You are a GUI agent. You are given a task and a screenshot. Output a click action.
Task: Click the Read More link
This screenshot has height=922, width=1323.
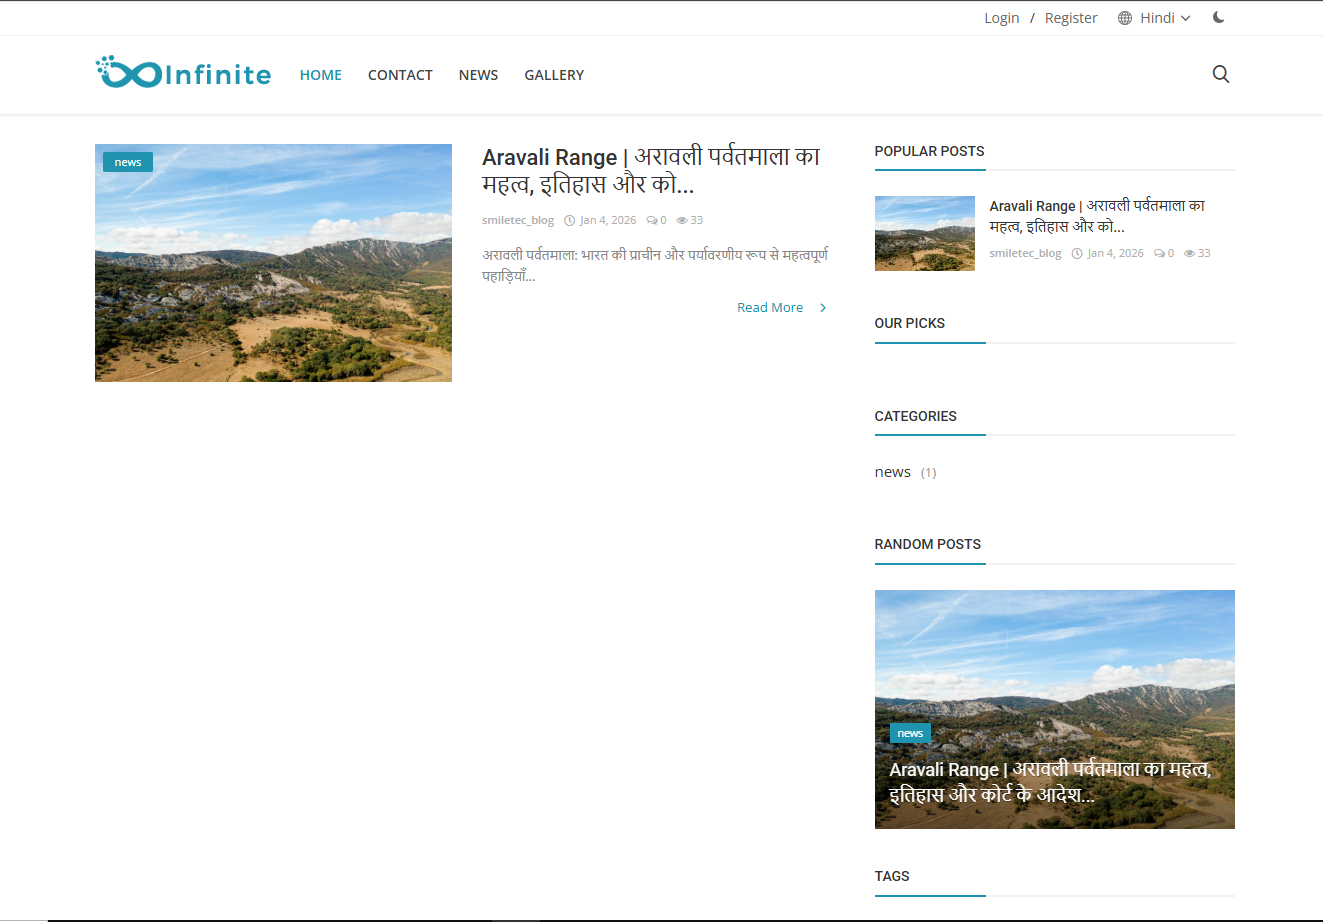(x=769, y=308)
